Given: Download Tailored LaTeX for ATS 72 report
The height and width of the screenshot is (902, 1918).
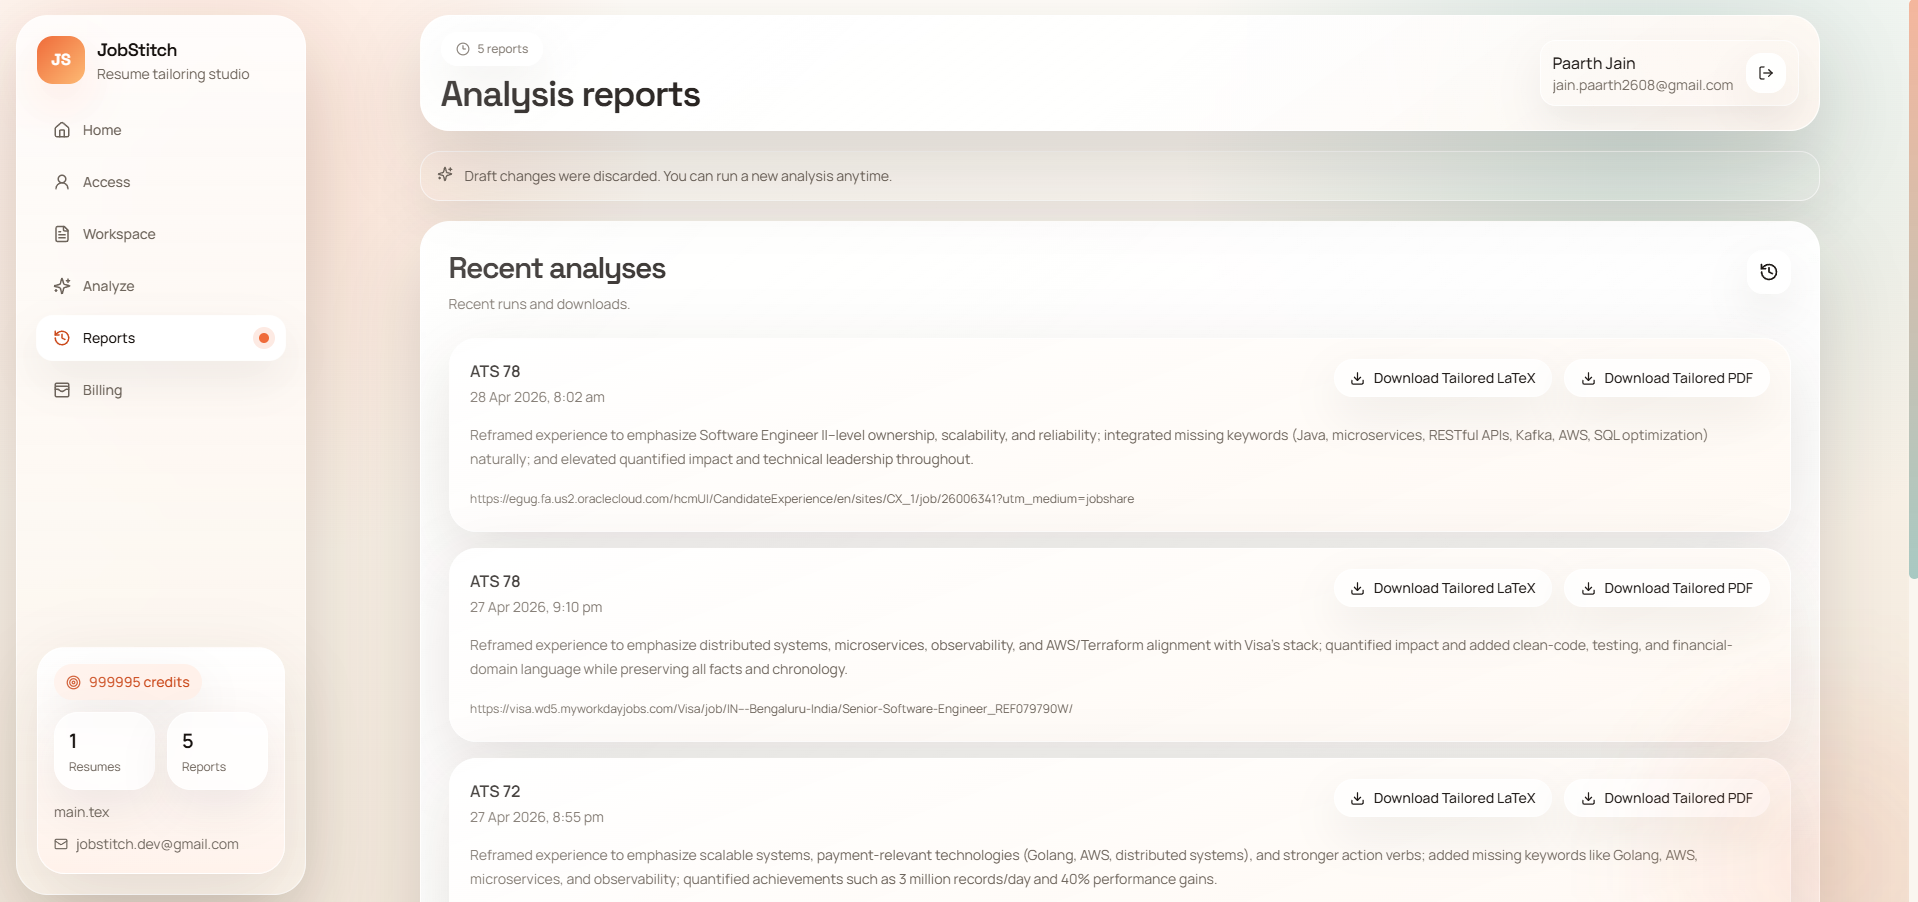Looking at the screenshot, I should (x=1442, y=798).
